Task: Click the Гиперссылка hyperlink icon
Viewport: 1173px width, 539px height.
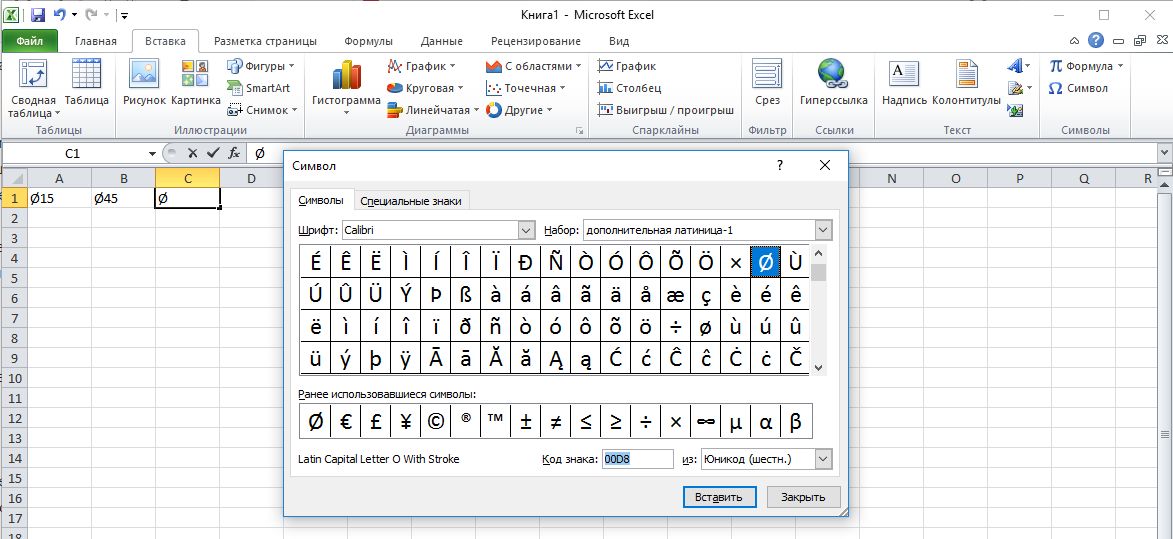Action: (832, 76)
